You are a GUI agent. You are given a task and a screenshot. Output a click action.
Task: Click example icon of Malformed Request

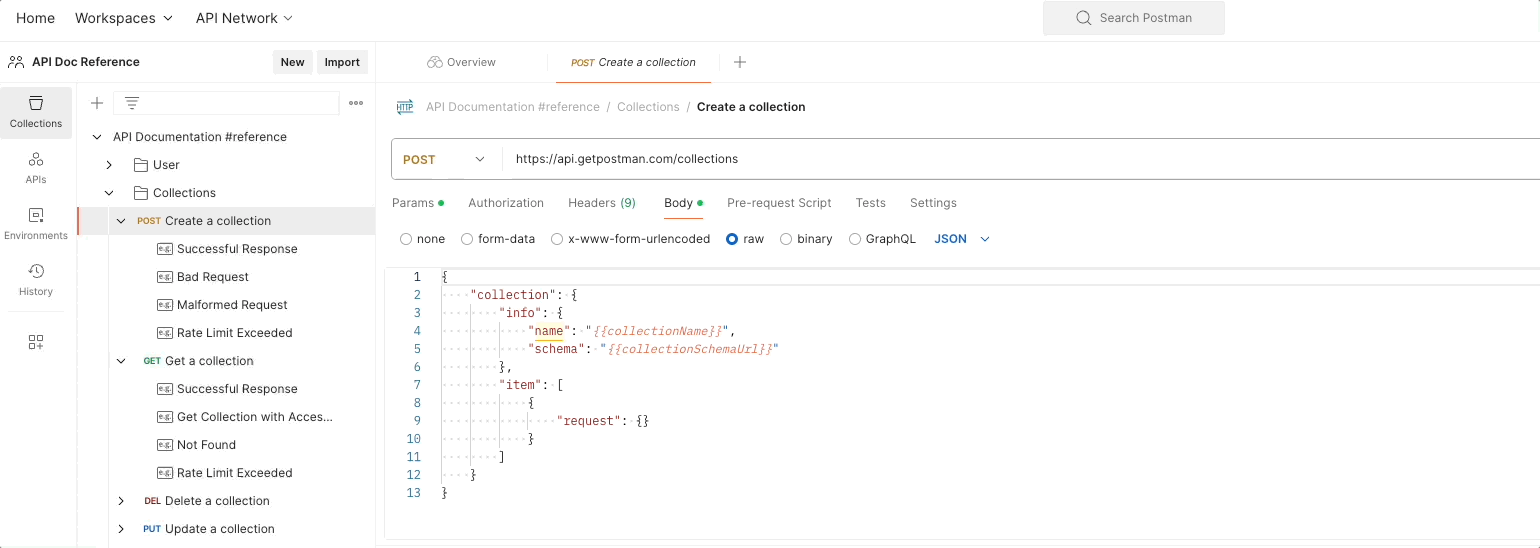coord(165,305)
